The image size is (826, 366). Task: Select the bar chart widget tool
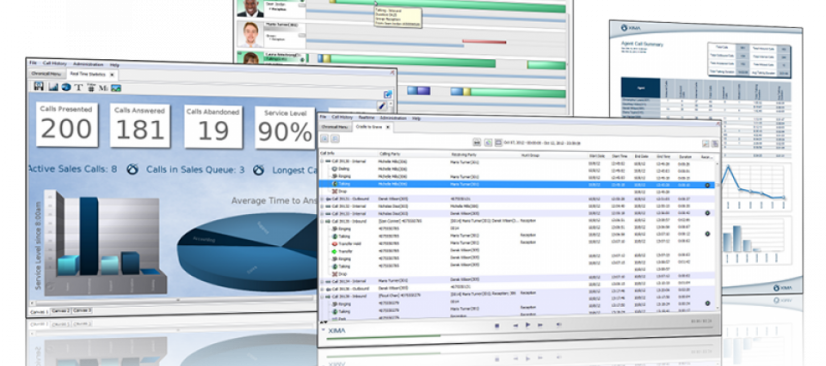point(53,87)
